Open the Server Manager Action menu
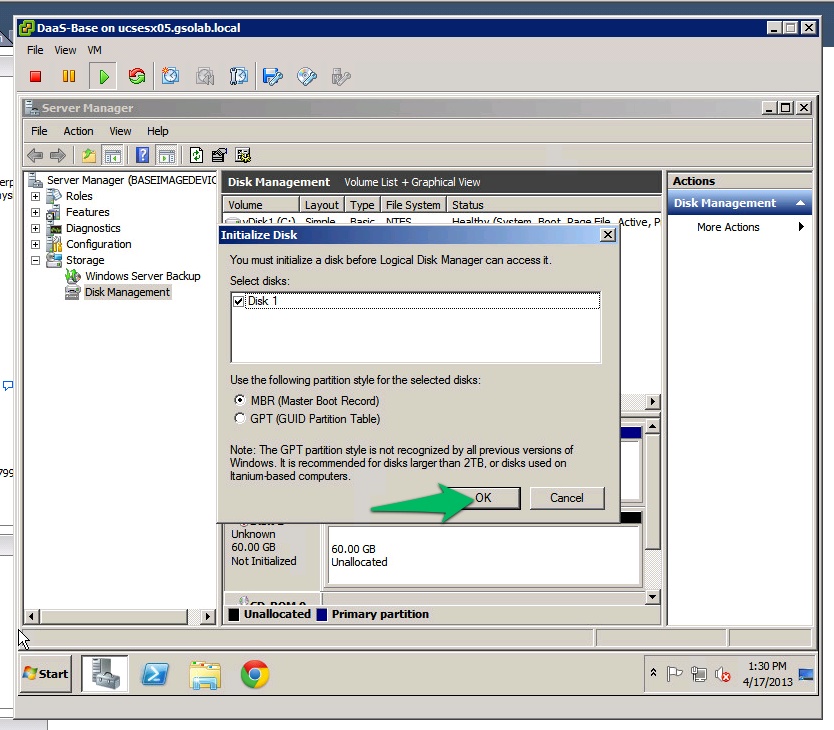 click(x=78, y=131)
